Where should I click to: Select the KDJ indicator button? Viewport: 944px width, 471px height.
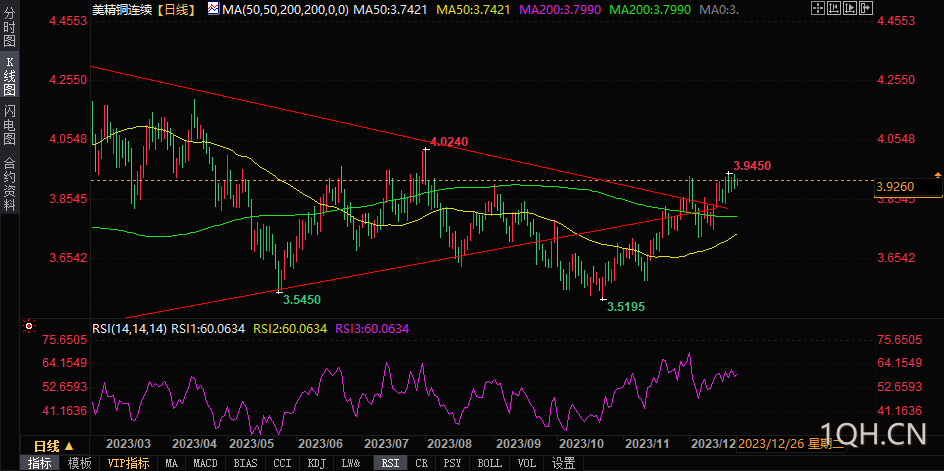click(x=317, y=463)
